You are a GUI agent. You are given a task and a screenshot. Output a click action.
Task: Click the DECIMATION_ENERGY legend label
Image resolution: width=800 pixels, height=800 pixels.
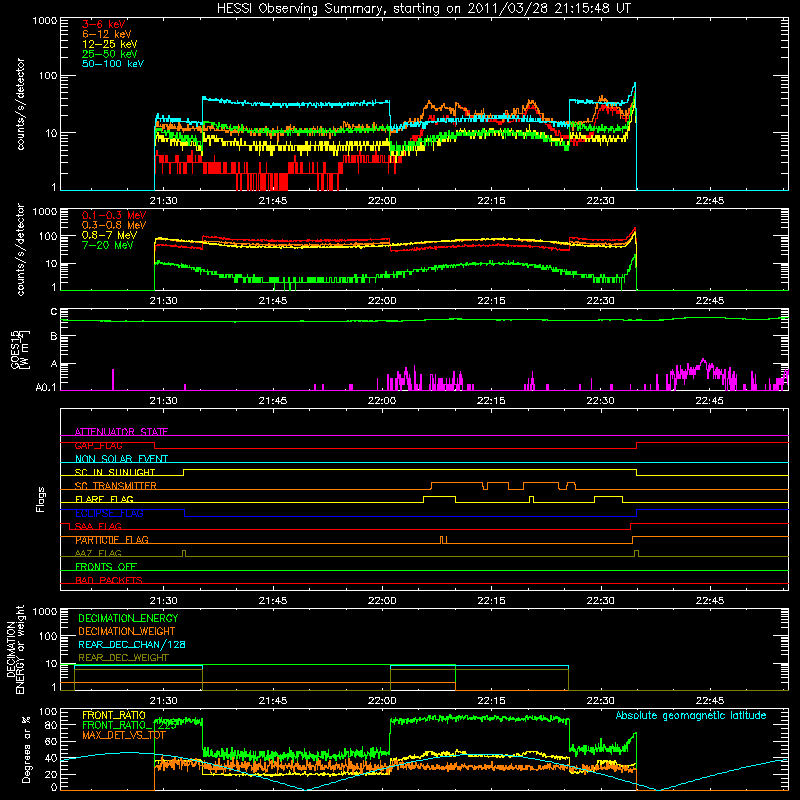click(x=128, y=618)
